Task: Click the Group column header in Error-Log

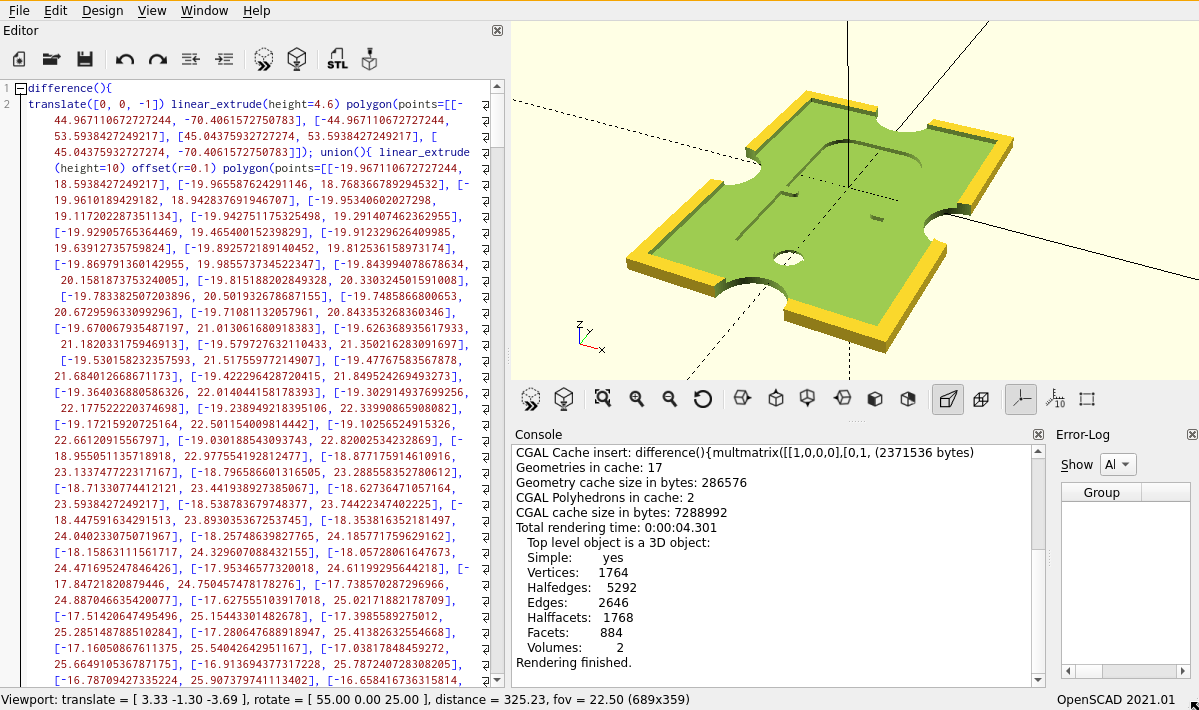Action: pos(1101,492)
